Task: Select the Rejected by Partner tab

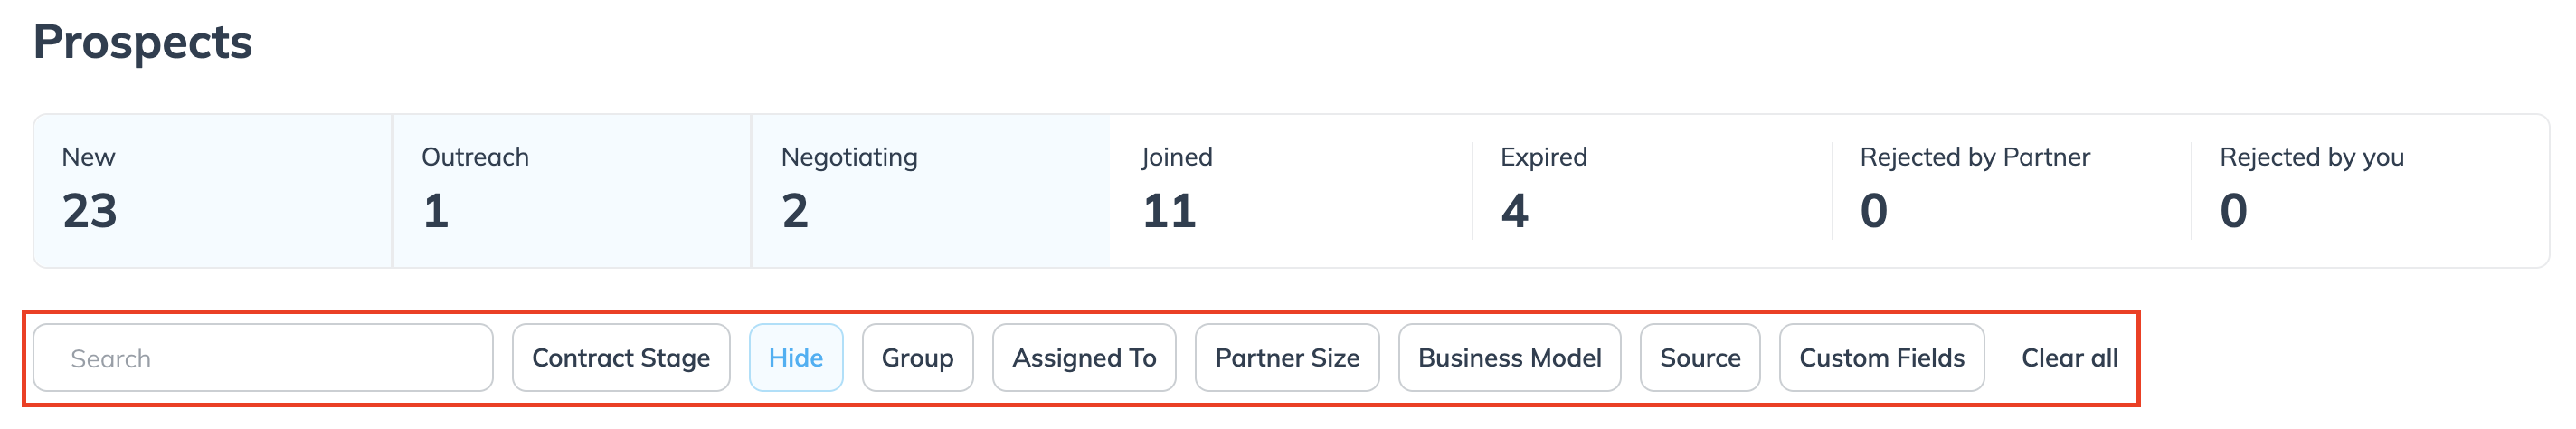Action: pos(2010,190)
